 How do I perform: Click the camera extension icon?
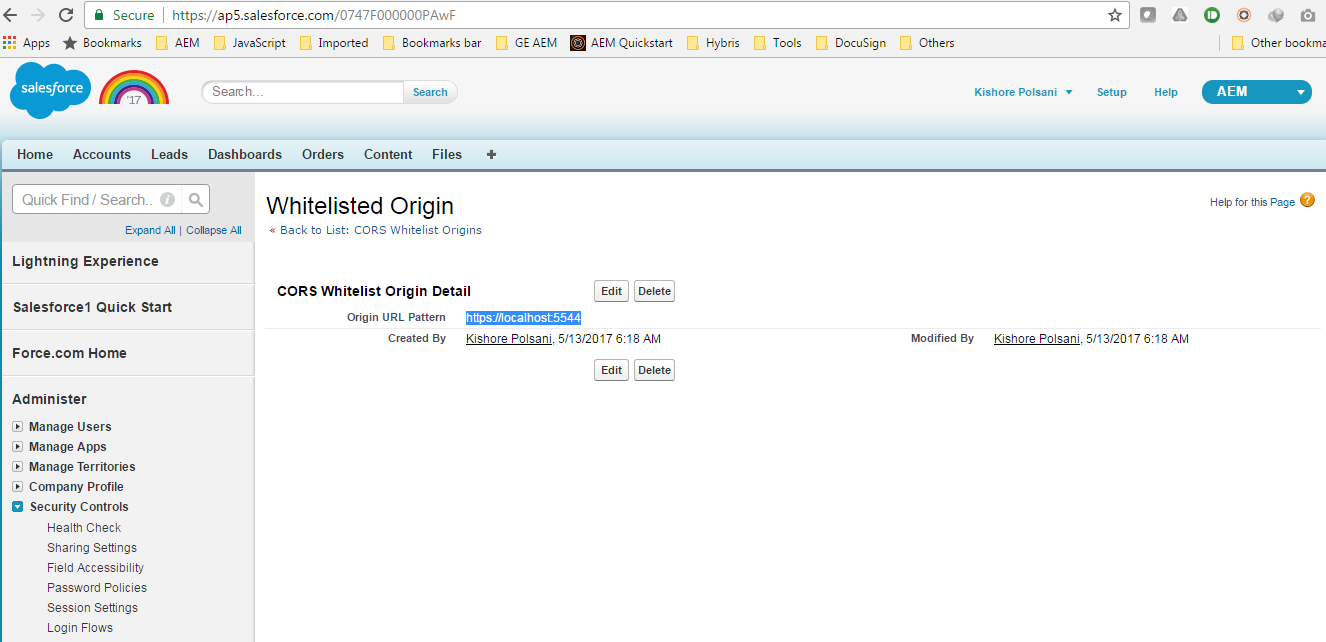[1308, 15]
